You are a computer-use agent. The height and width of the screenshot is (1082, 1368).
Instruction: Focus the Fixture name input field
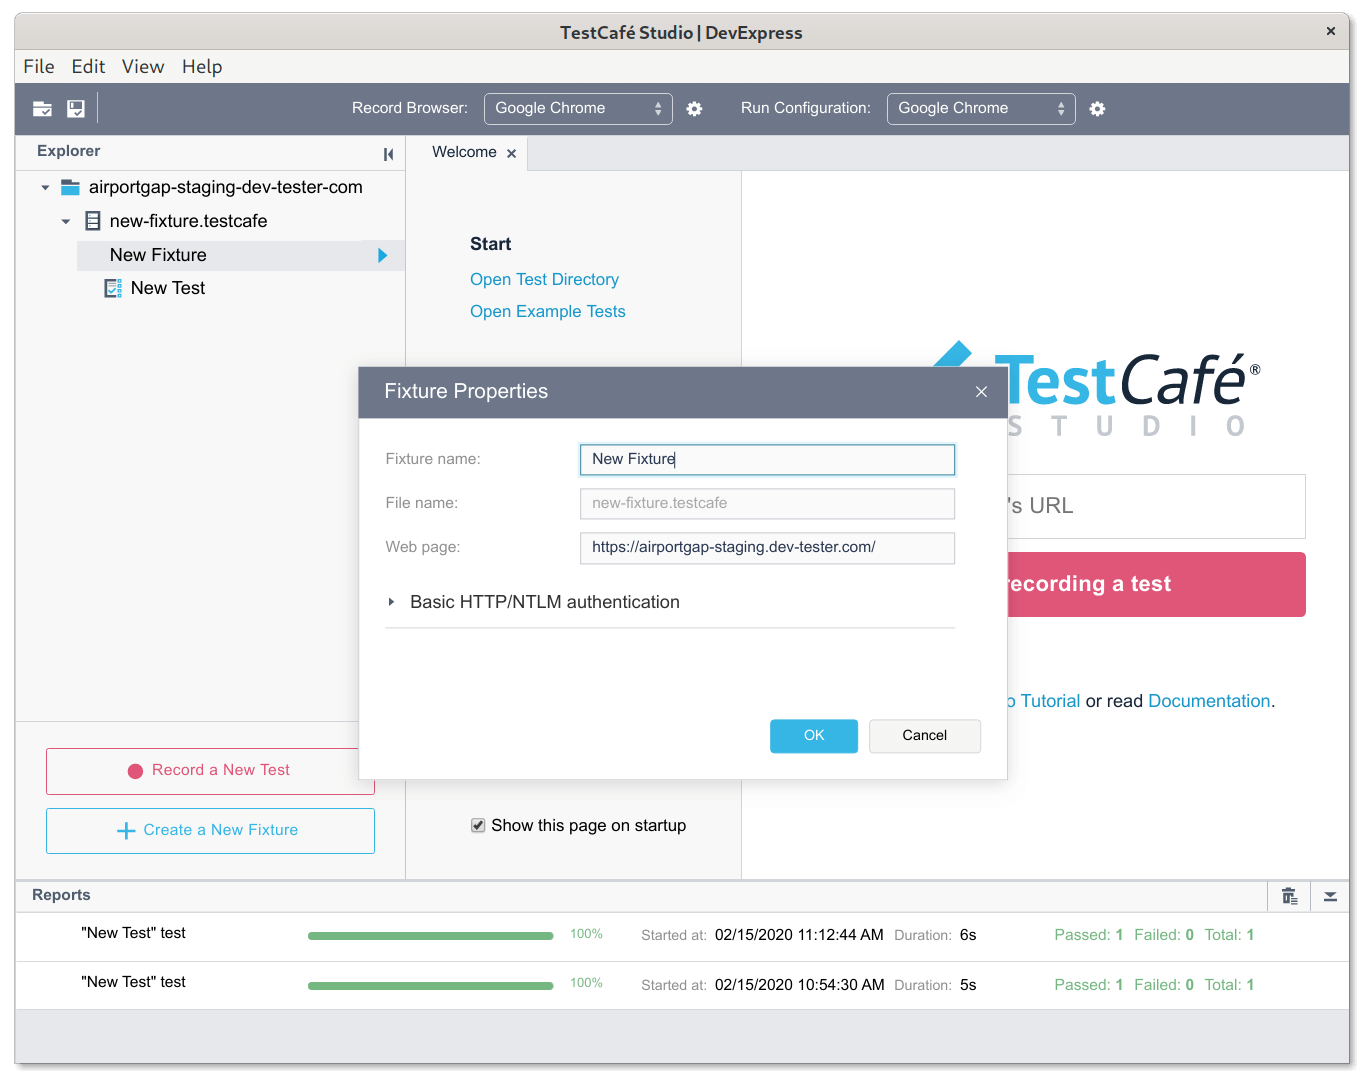767,459
